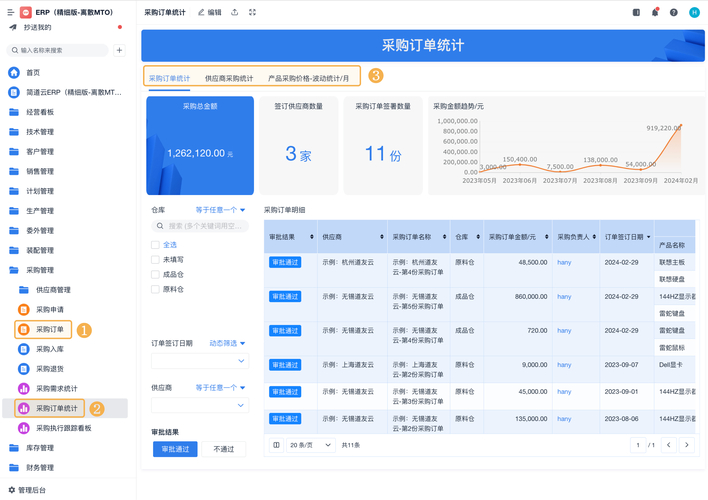
Task: Check the 成品仓 checkbox
Action: [x=155, y=275]
